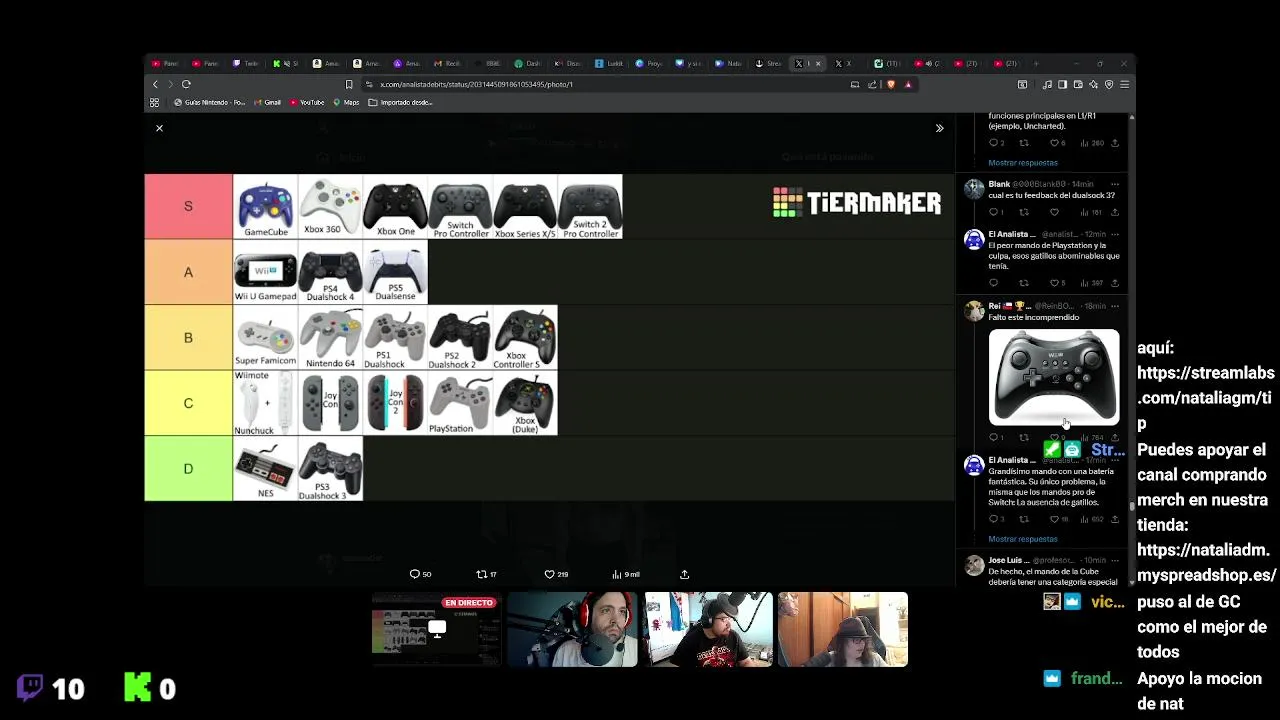Image resolution: width=1280 pixels, height=720 pixels.
Task: Click the purple Twitch viewer count icon
Action: click(30, 687)
